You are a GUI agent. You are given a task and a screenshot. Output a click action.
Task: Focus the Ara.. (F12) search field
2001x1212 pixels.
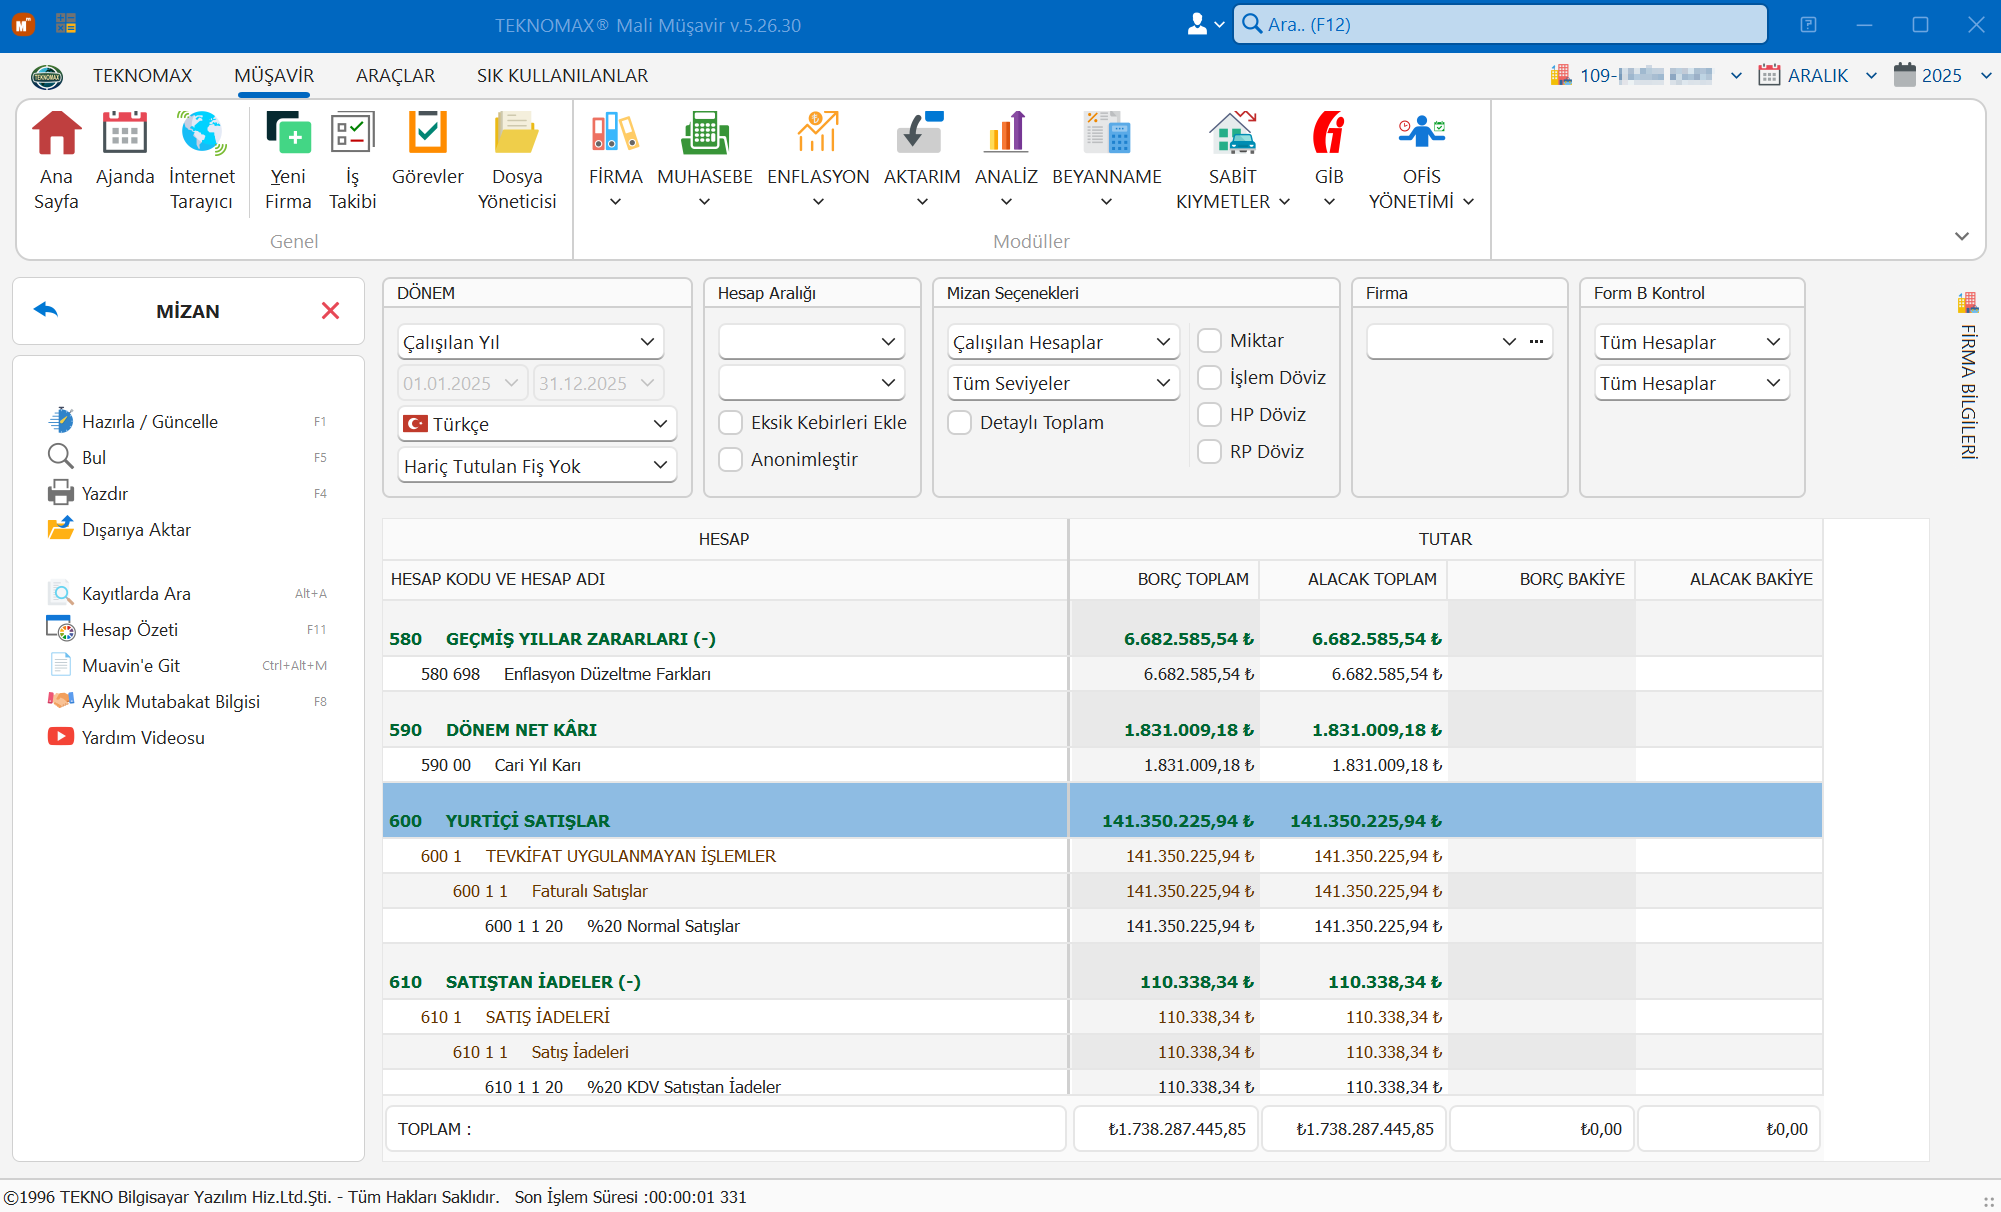click(1500, 24)
